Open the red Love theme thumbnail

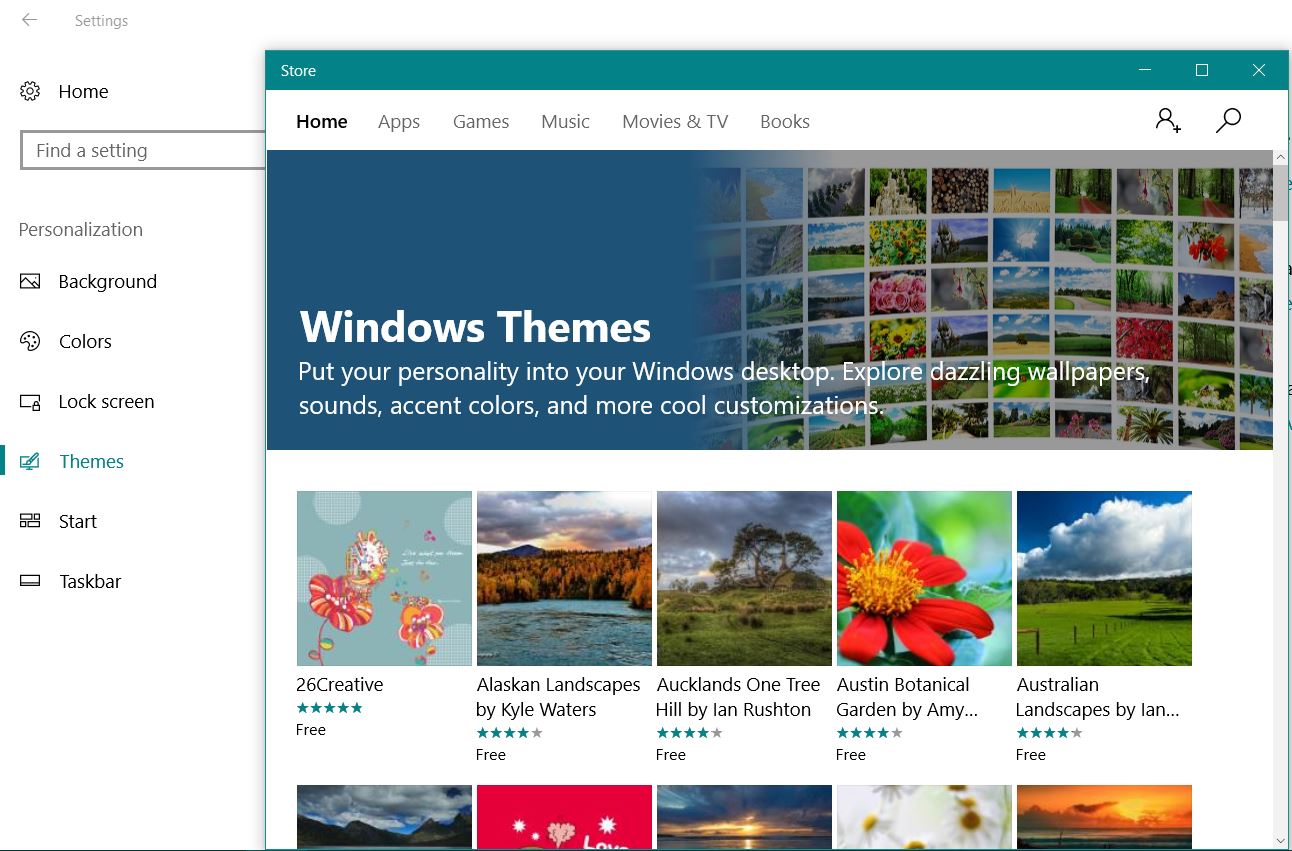point(564,818)
